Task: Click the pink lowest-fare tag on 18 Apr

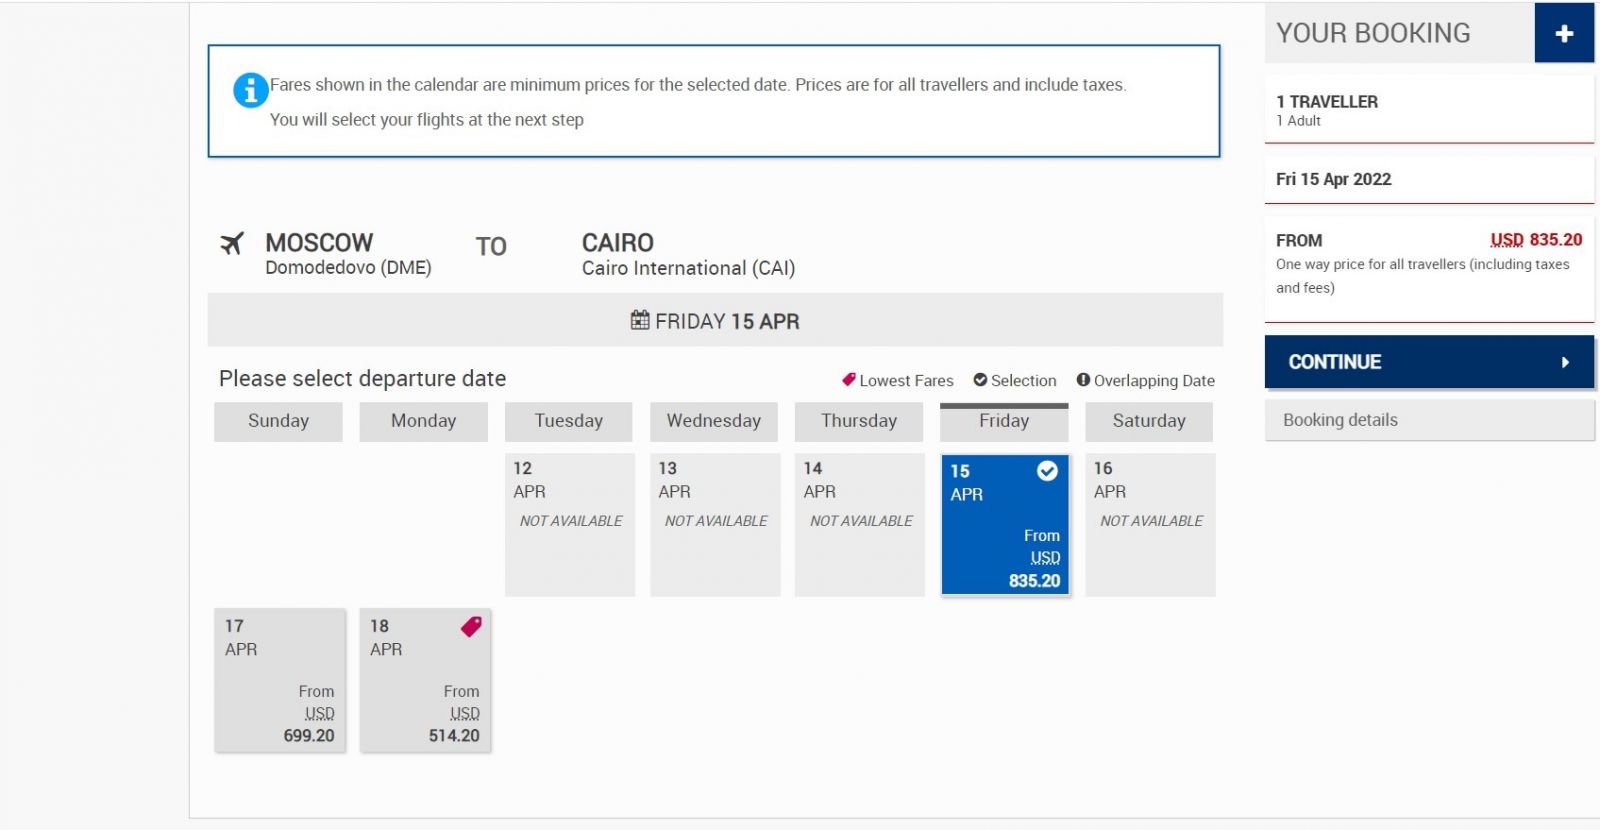Action: point(471,627)
